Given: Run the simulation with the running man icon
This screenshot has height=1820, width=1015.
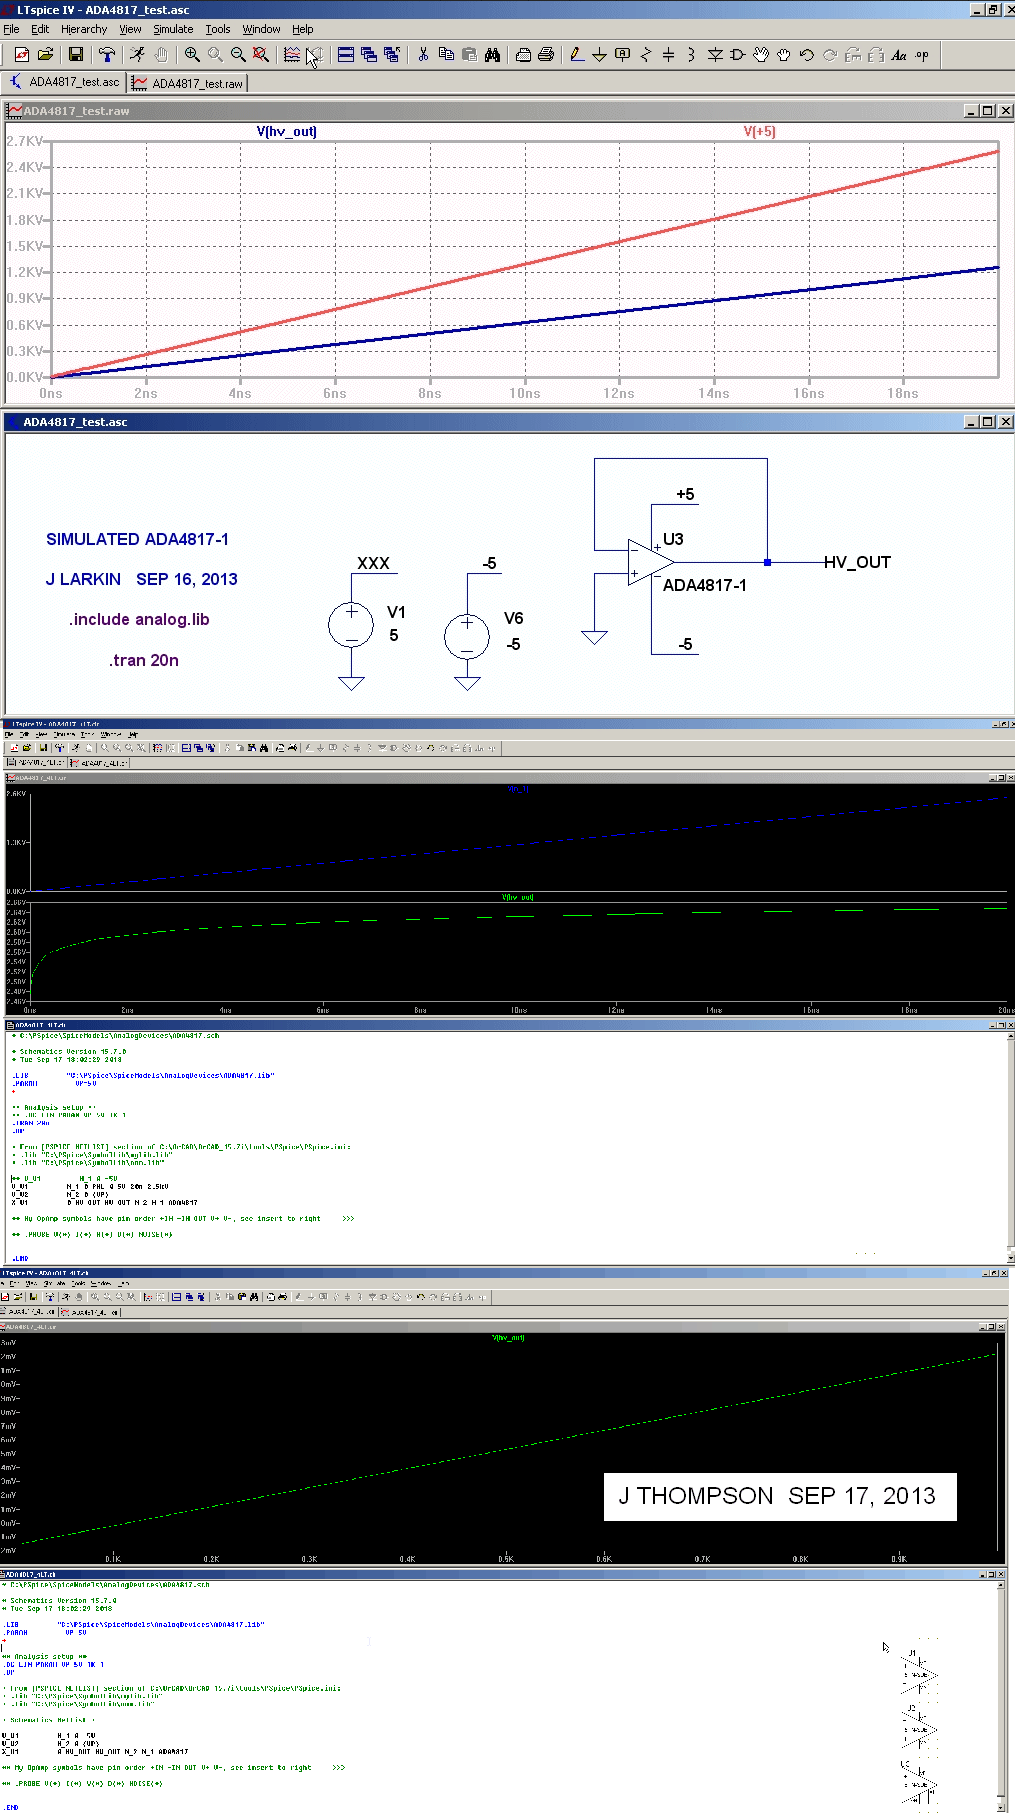Looking at the screenshot, I should [x=137, y=55].
